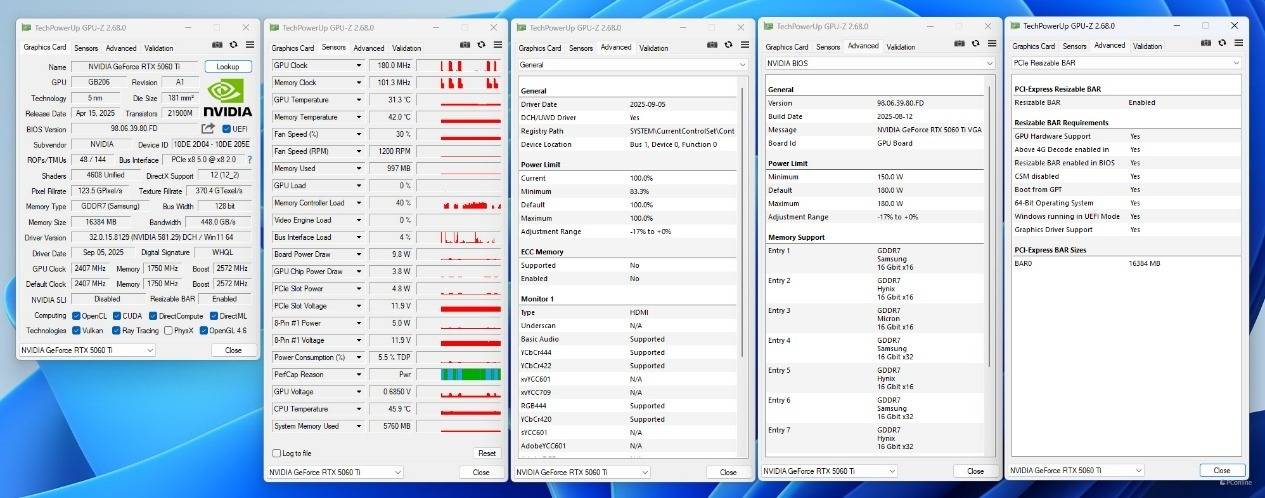Open Validation tab in PCIe Resizable BAR window

[1147, 46]
